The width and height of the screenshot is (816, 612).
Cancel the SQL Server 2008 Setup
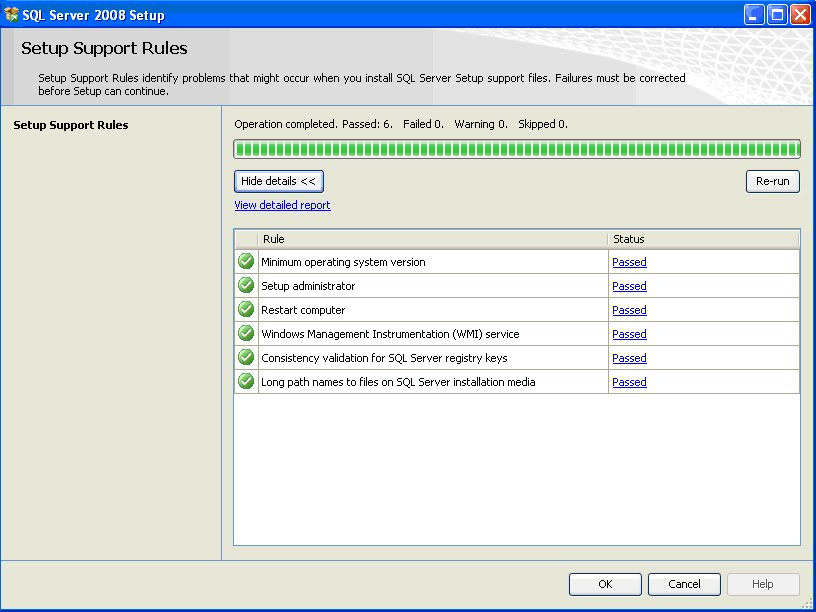(684, 584)
